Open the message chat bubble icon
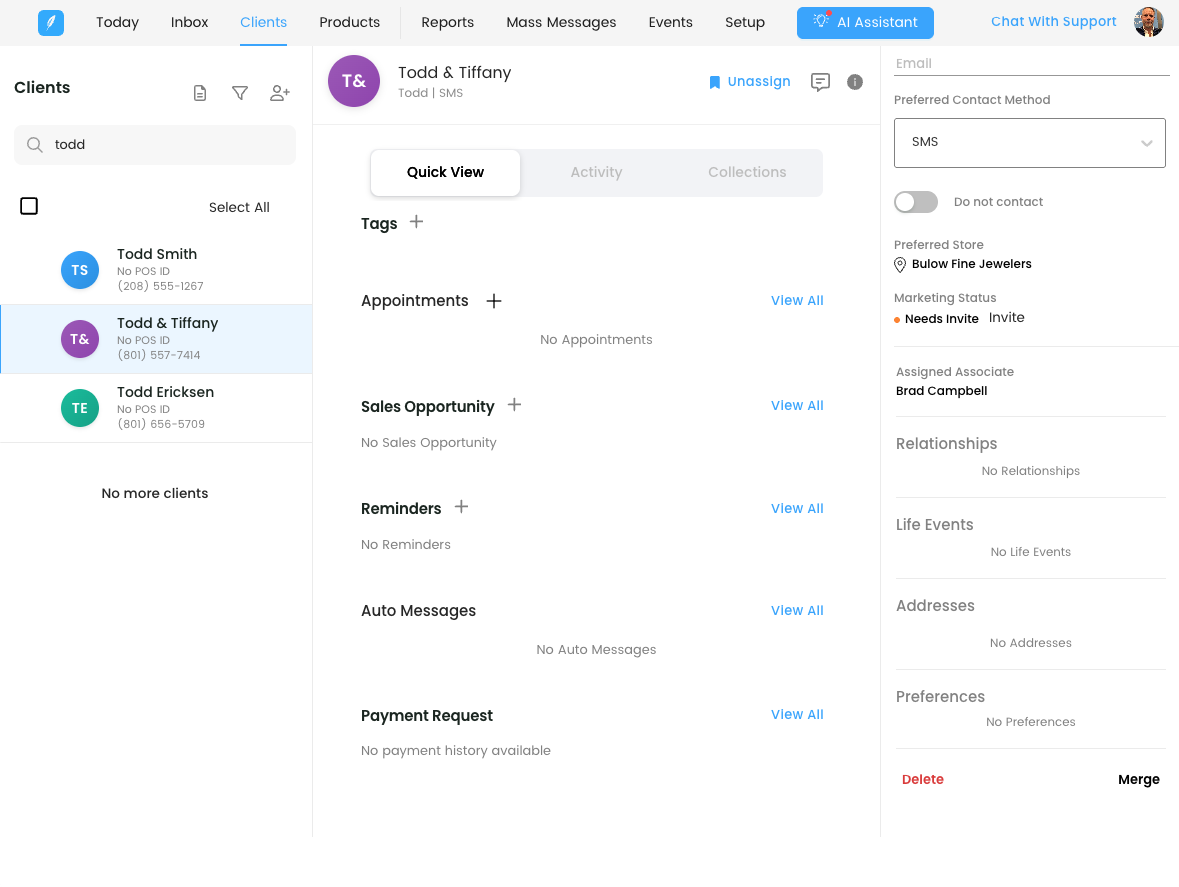Screen dimensions: 1179x887 tap(820, 82)
